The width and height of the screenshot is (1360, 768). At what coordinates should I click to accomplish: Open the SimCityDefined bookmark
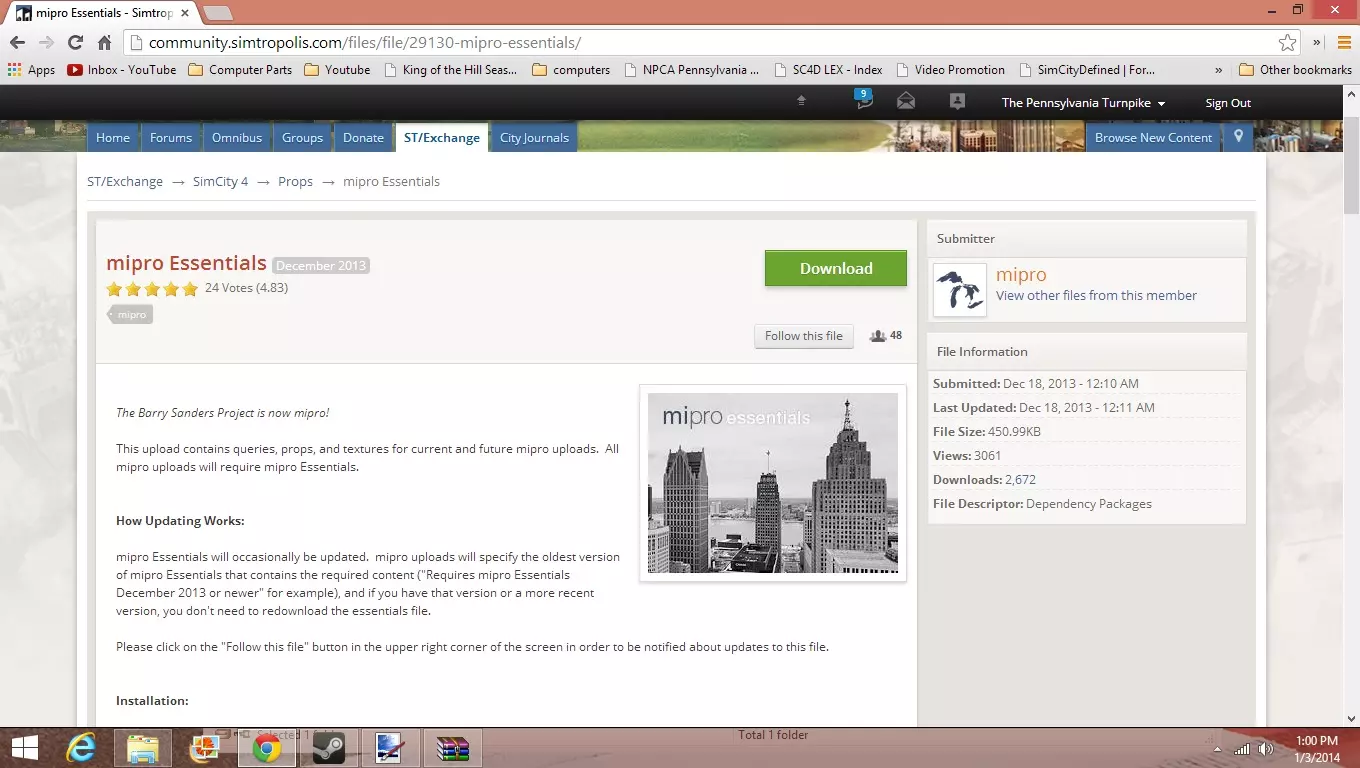(x=1086, y=70)
